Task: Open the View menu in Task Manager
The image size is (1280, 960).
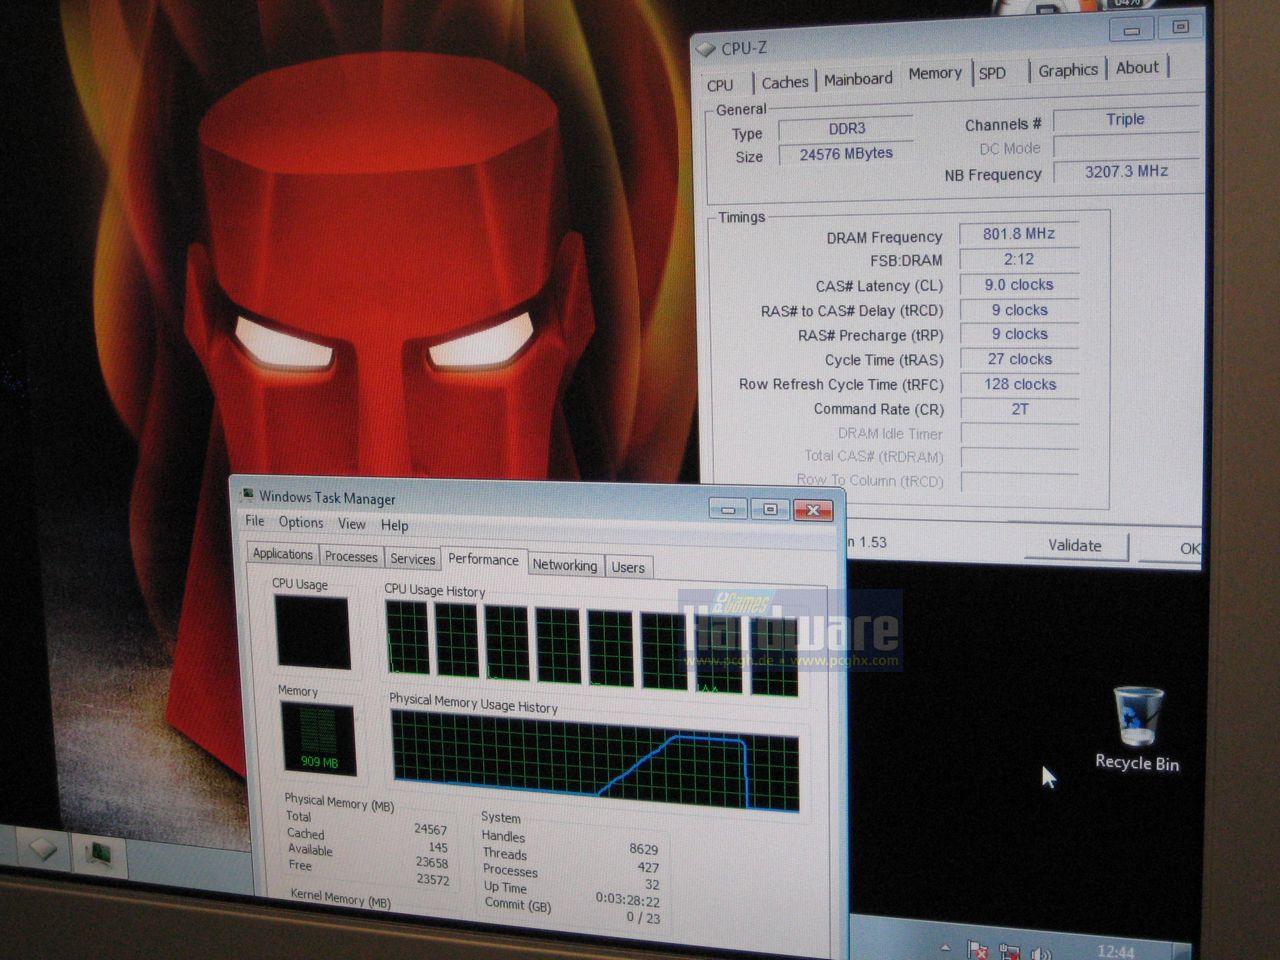Action: tap(352, 523)
